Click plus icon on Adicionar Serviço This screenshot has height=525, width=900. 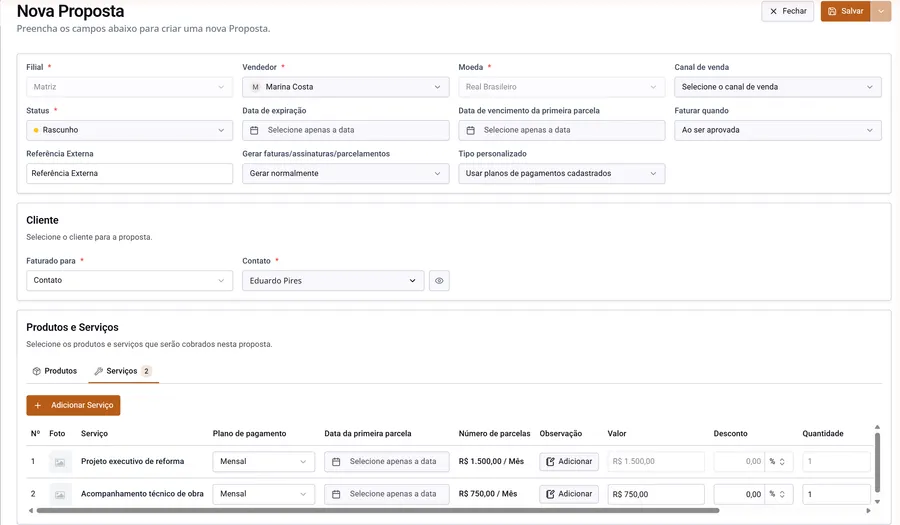pyautogui.click(x=38, y=405)
